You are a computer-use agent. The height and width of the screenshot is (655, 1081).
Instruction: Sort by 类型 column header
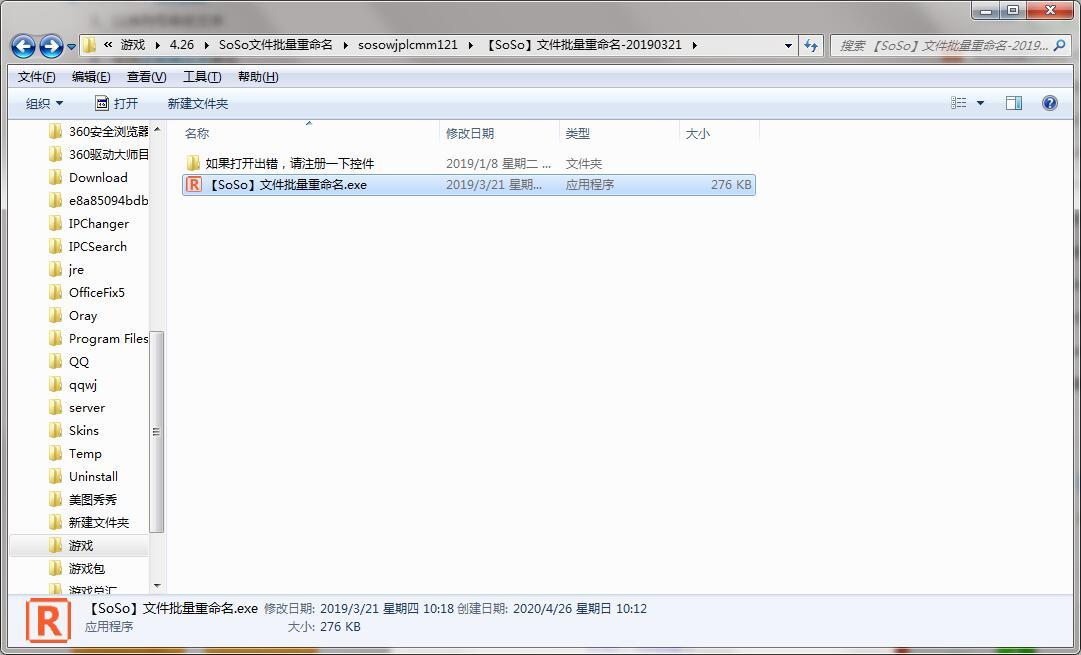pyautogui.click(x=578, y=133)
